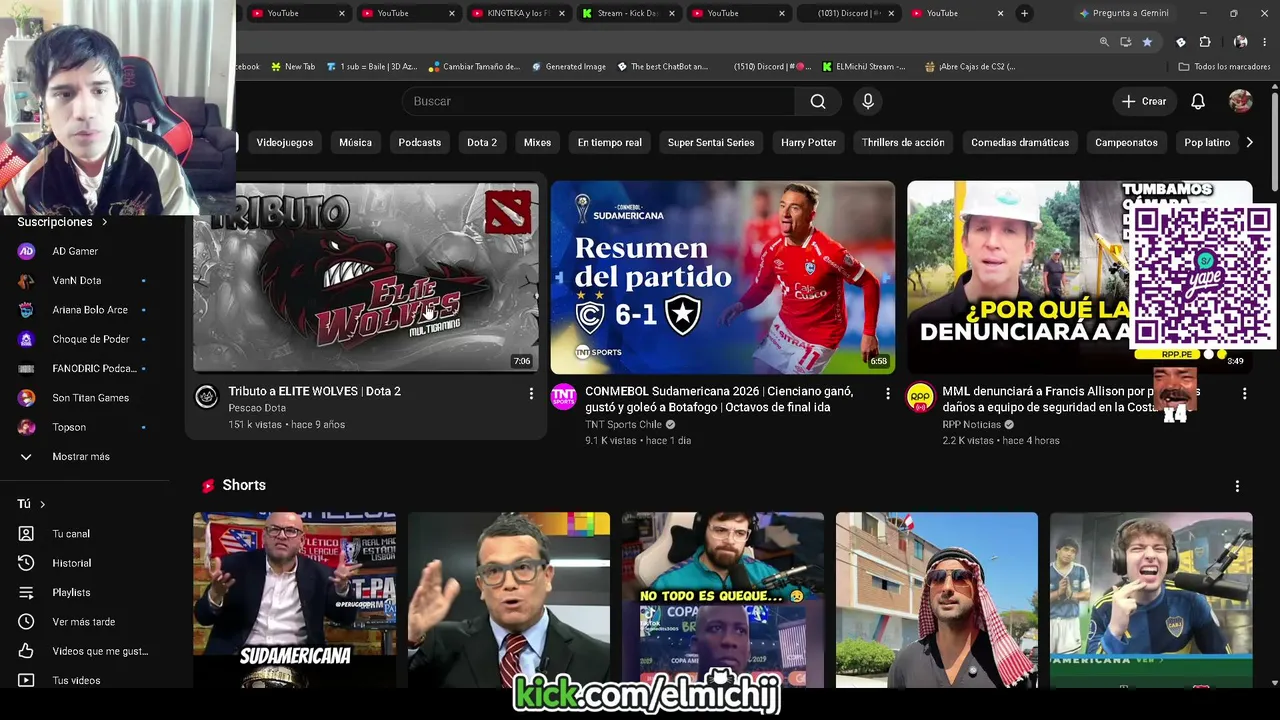Filter by Comedias dramáticas chip
The image size is (1280, 720).
[x=1020, y=142]
